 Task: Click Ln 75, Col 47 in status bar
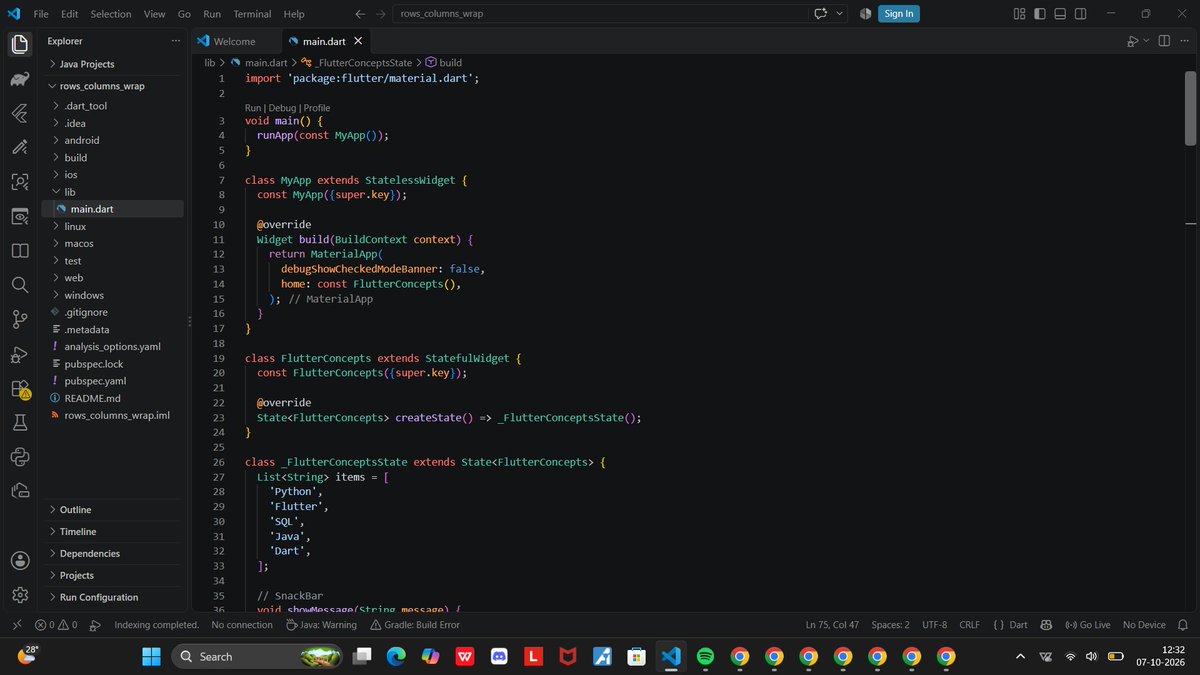click(832, 625)
